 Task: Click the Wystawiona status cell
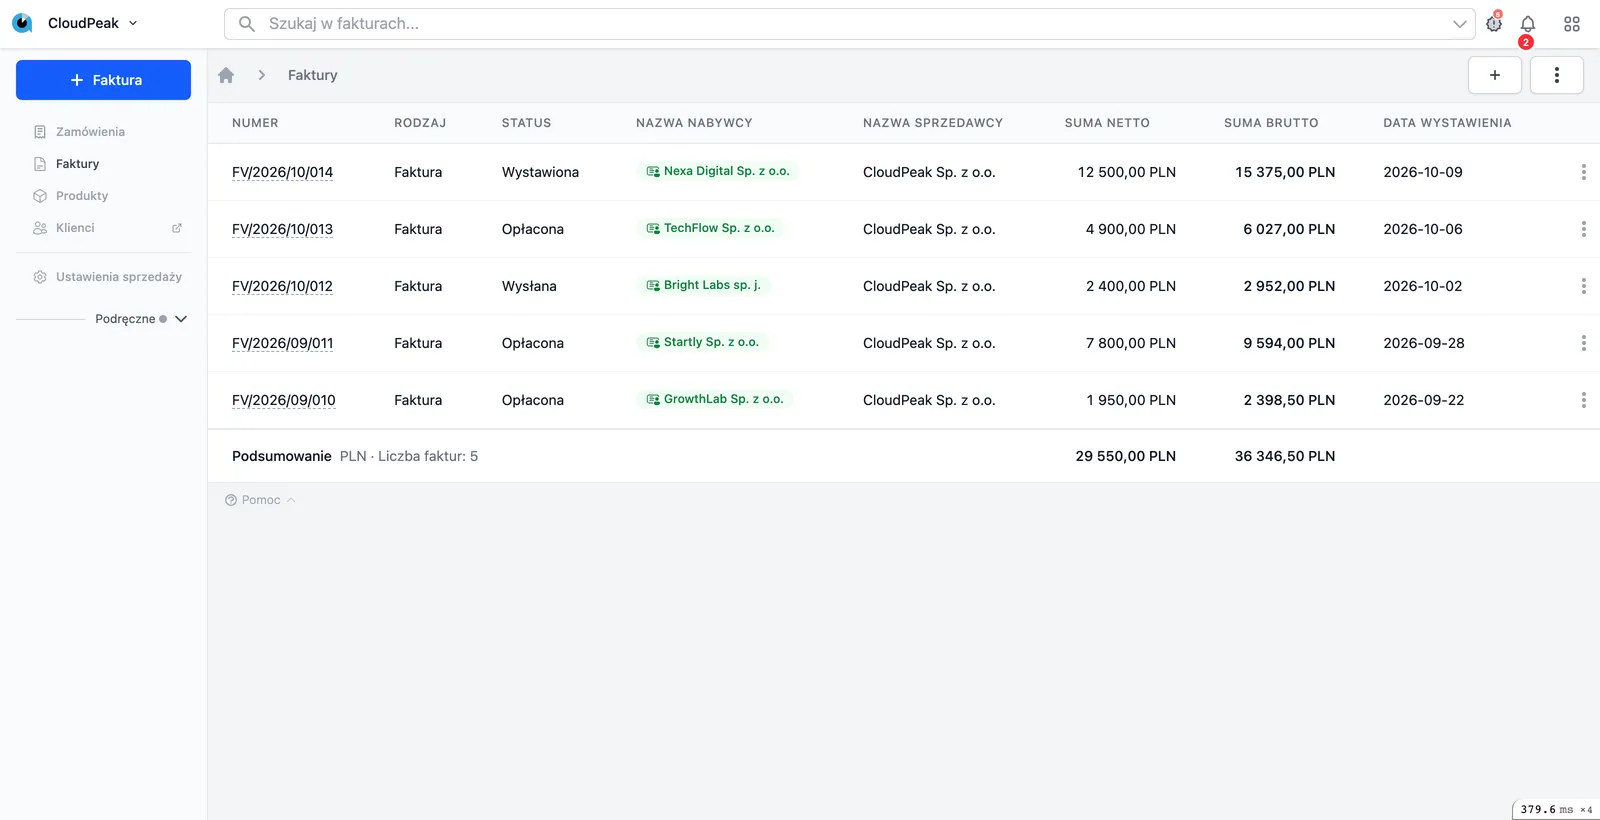tap(540, 172)
